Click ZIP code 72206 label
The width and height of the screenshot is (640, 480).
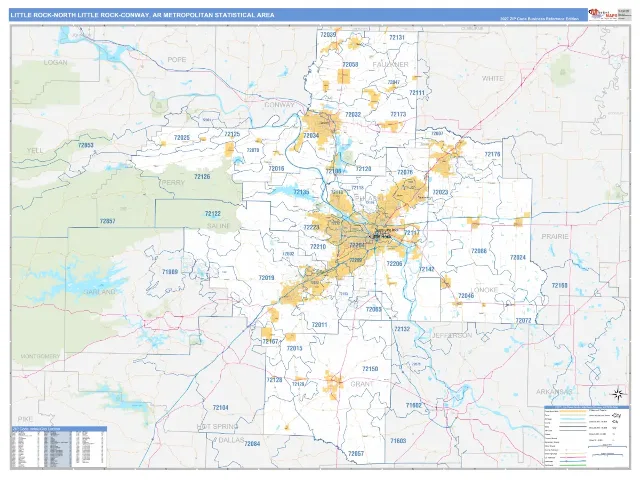[394, 264]
